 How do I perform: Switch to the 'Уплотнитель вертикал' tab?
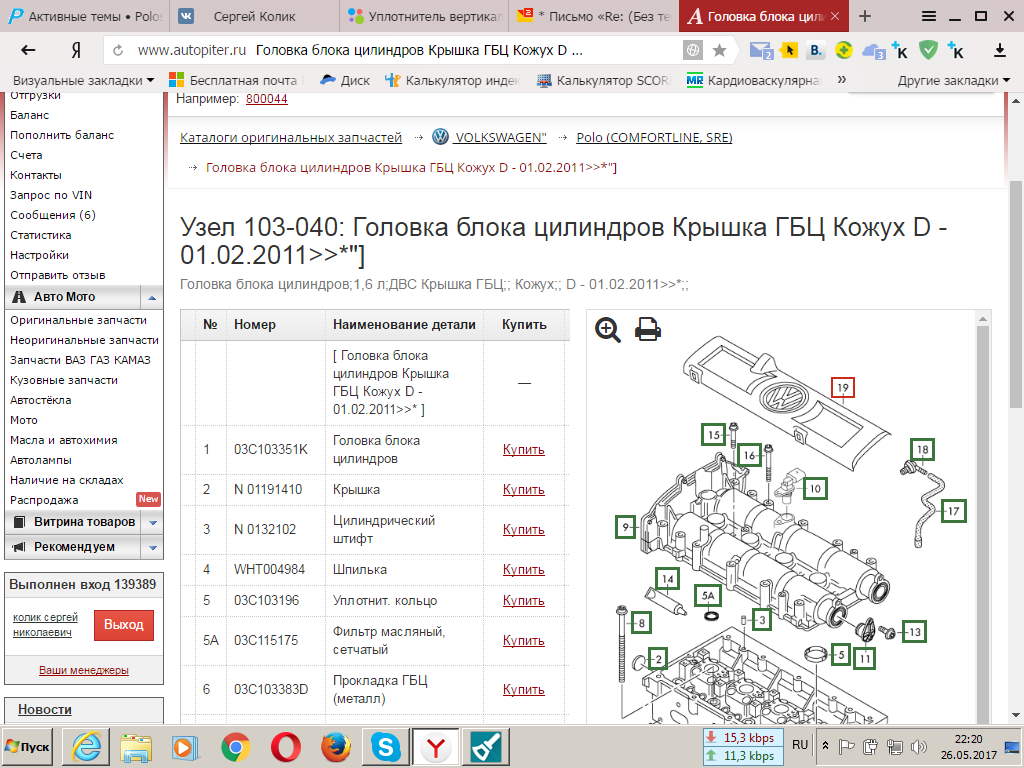pos(424,16)
